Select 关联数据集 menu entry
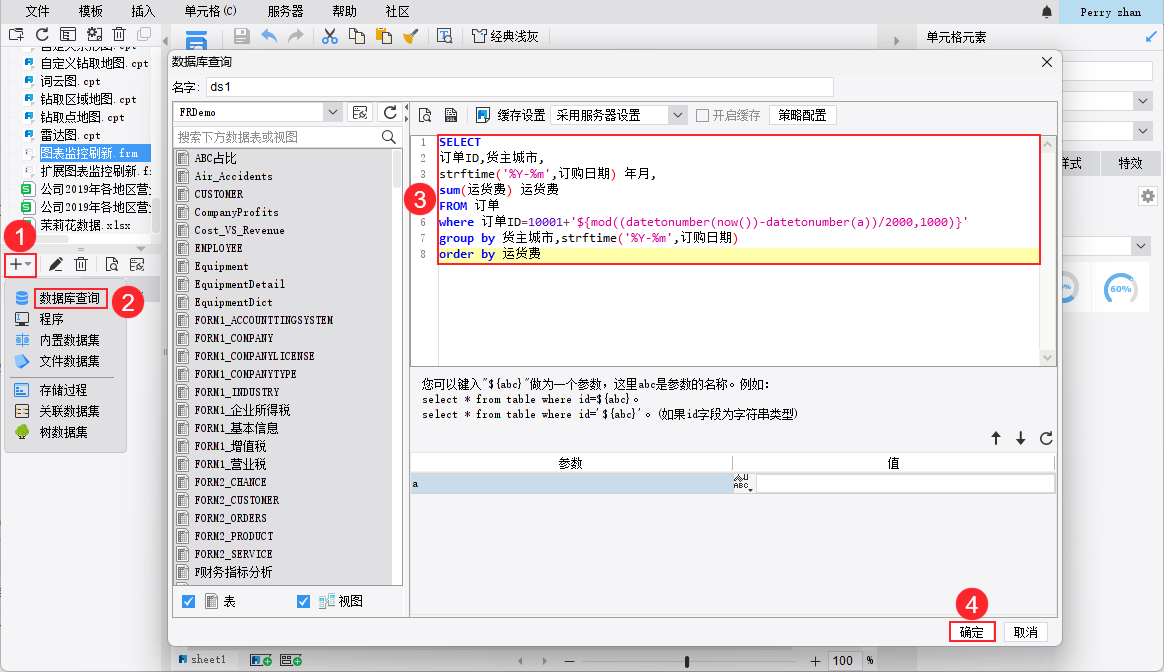 (x=70, y=411)
